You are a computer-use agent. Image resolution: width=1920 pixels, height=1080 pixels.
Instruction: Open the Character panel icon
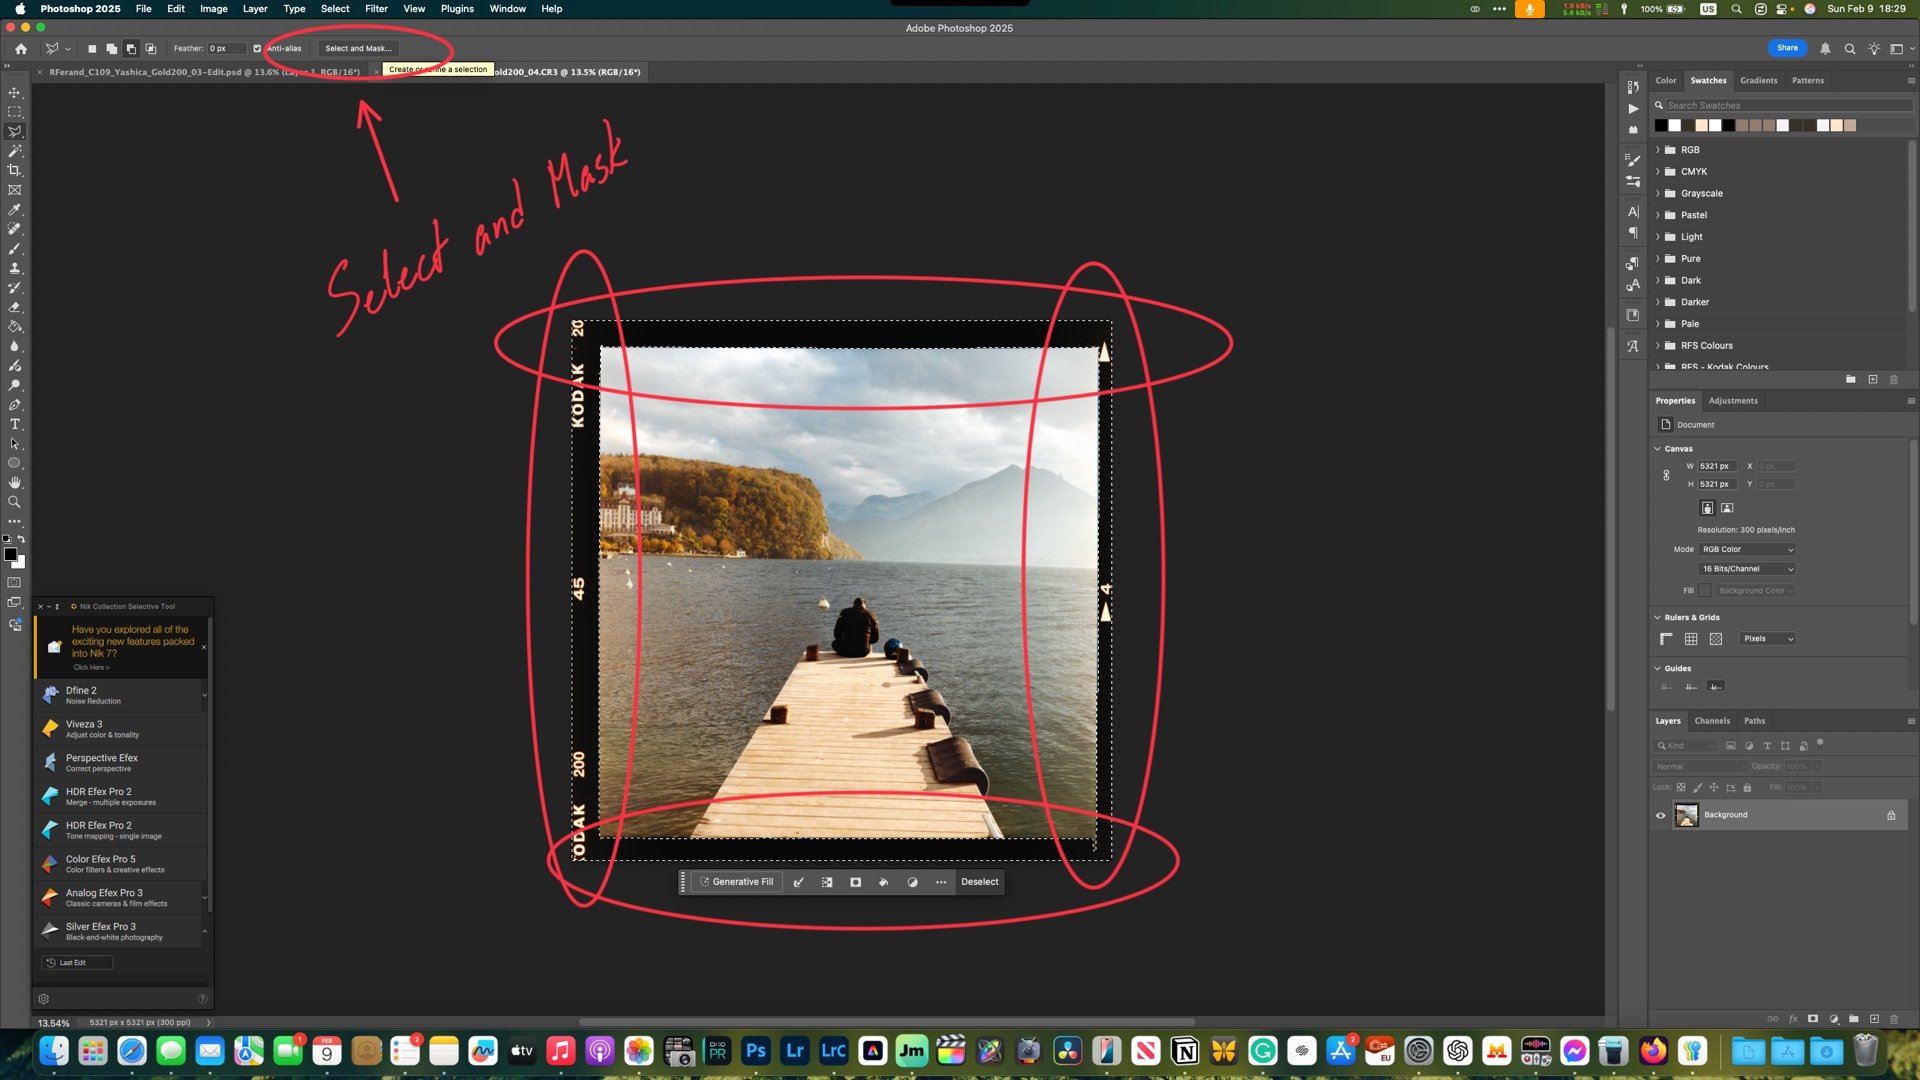(x=1633, y=212)
